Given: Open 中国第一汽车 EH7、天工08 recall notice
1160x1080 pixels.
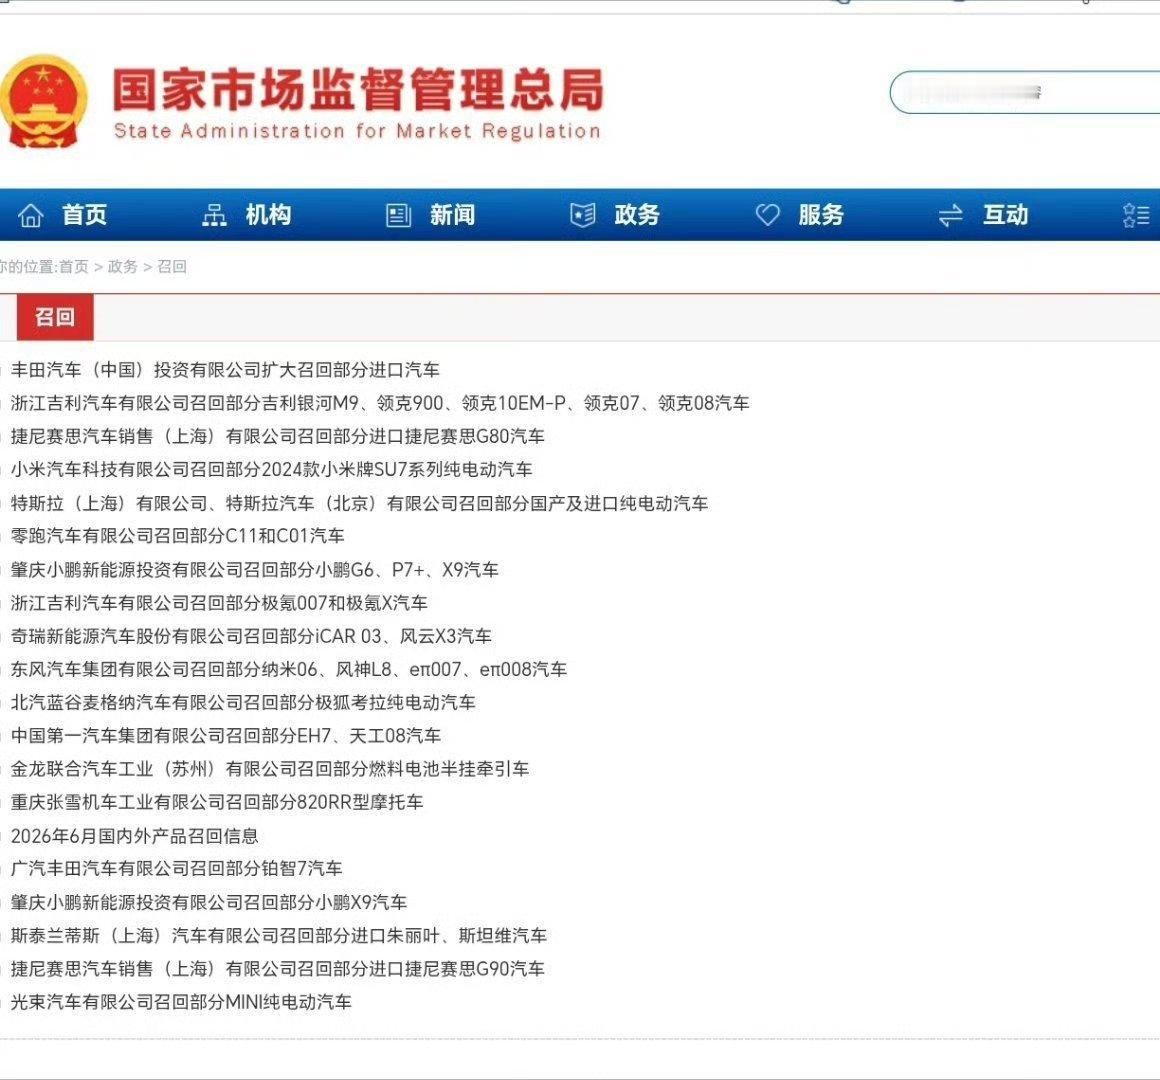Looking at the screenshot, I should pyautogui.click(x=226, y=735).
